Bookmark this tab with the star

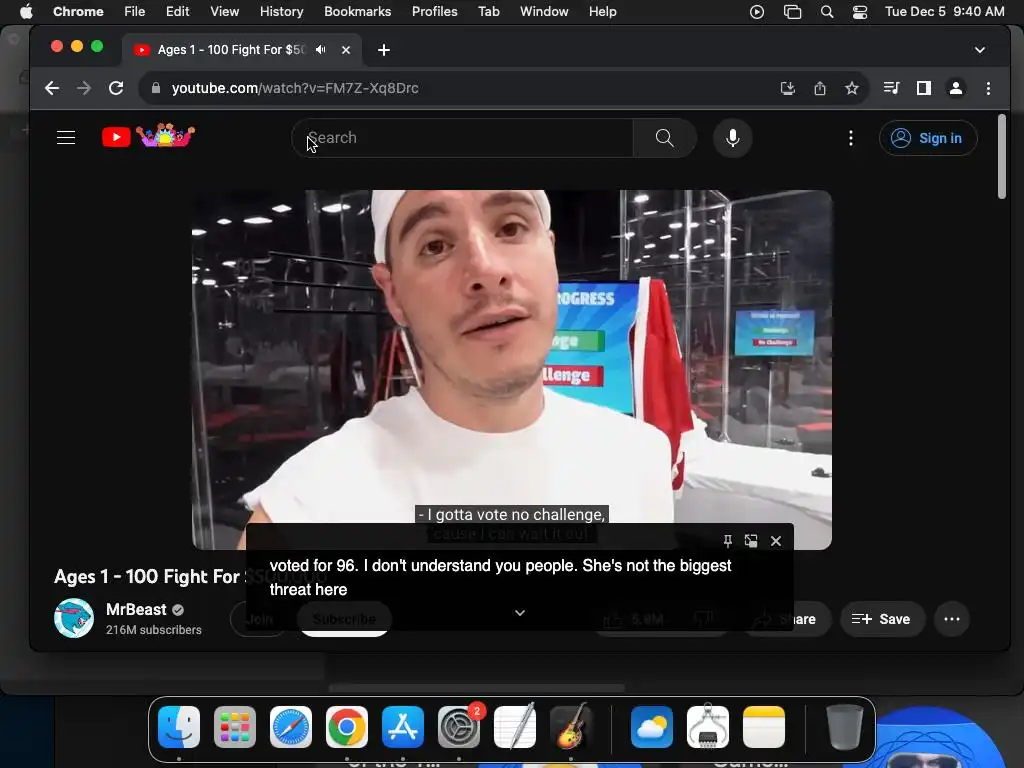(x=852, y=88)
